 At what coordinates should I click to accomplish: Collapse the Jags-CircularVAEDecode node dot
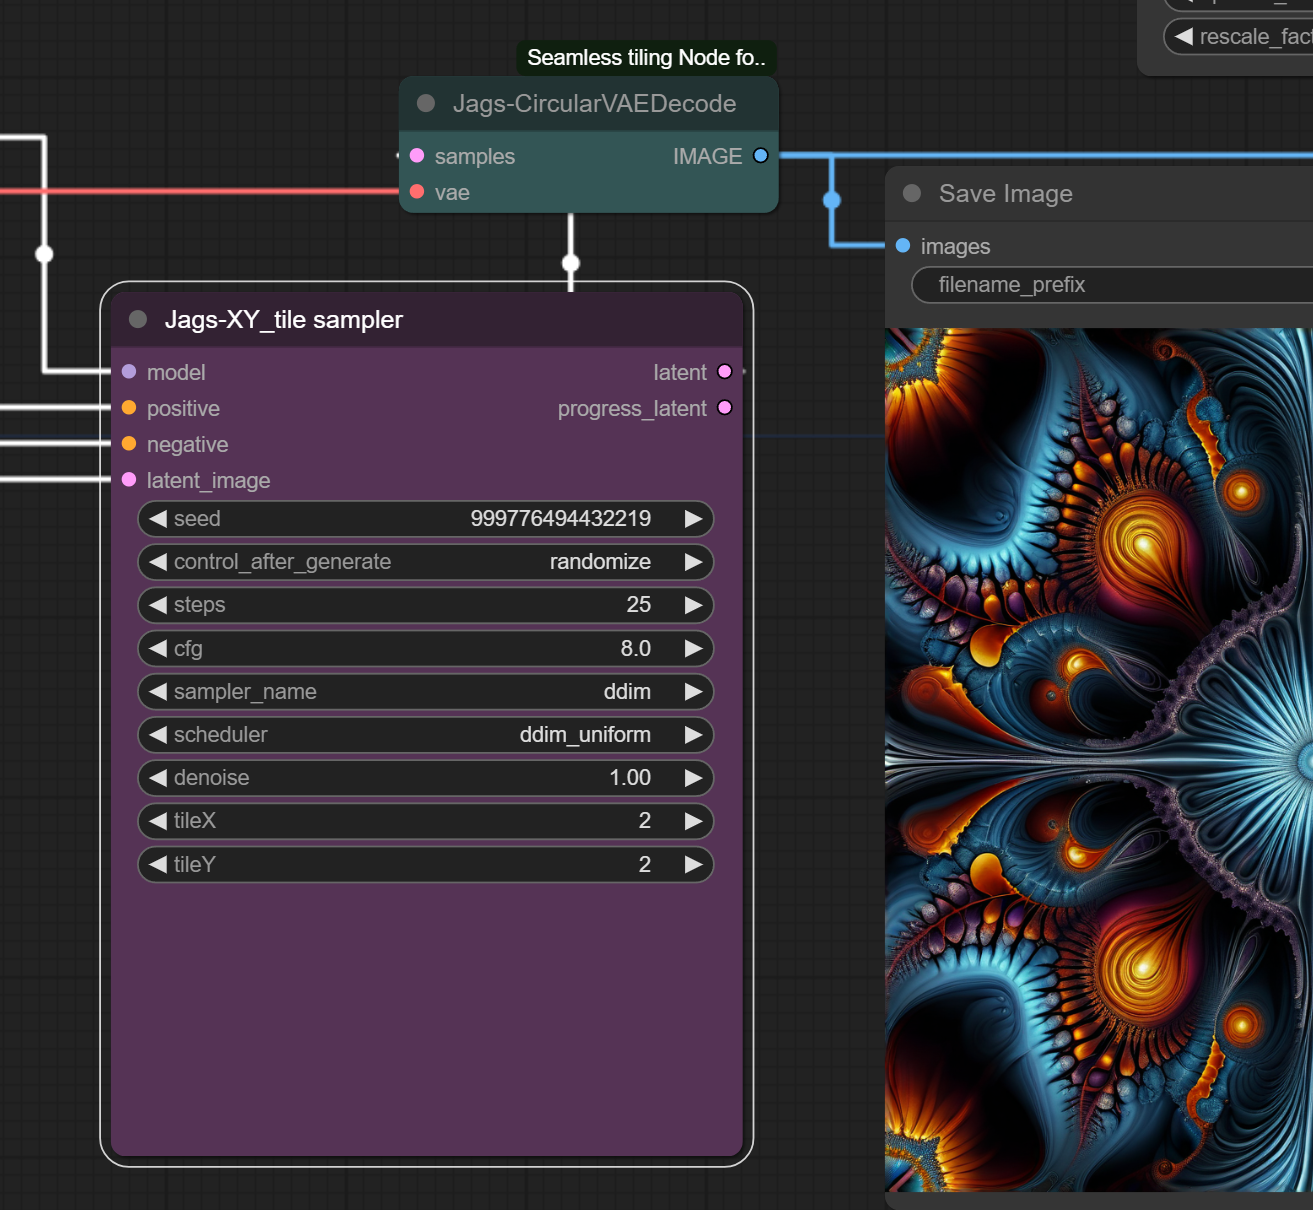tap(426, 103)
